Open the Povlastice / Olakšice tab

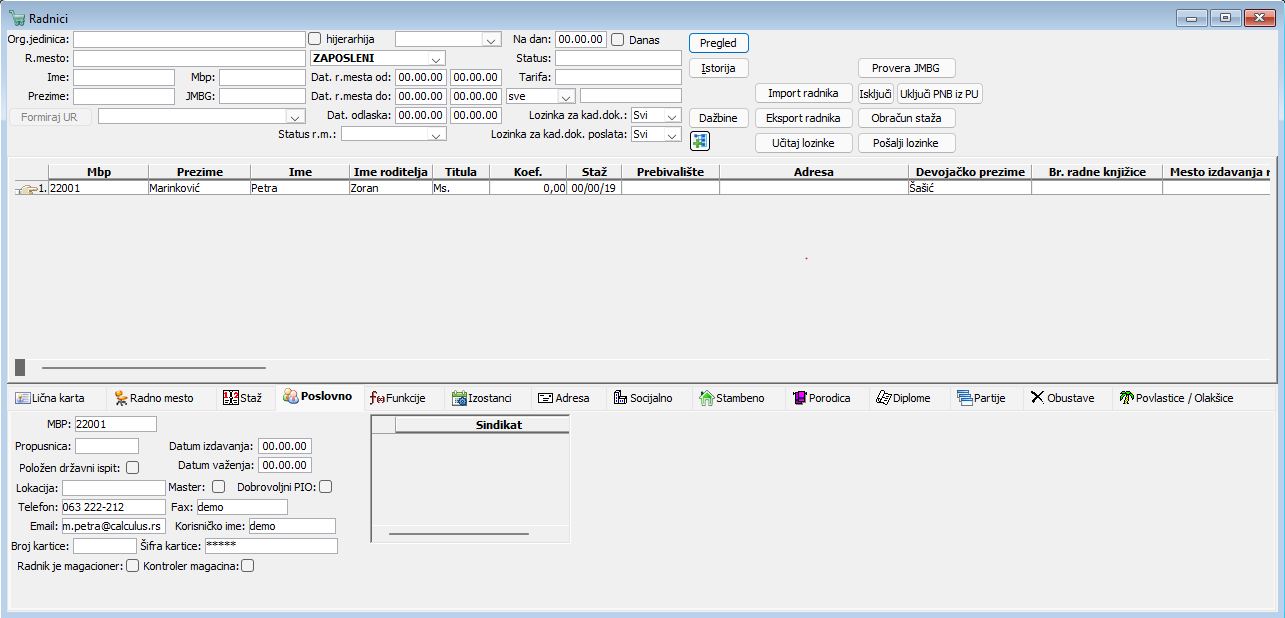[1178, 398]
